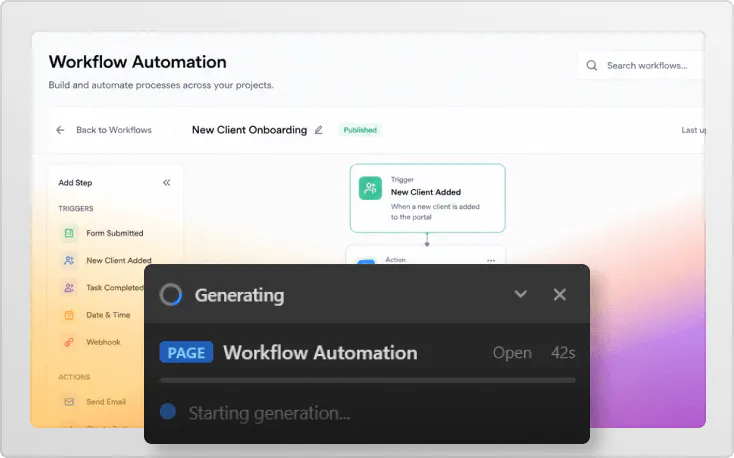Click the 42s elapsed timer
Viewport: 734px width, 458px height.
coord(563,353)
